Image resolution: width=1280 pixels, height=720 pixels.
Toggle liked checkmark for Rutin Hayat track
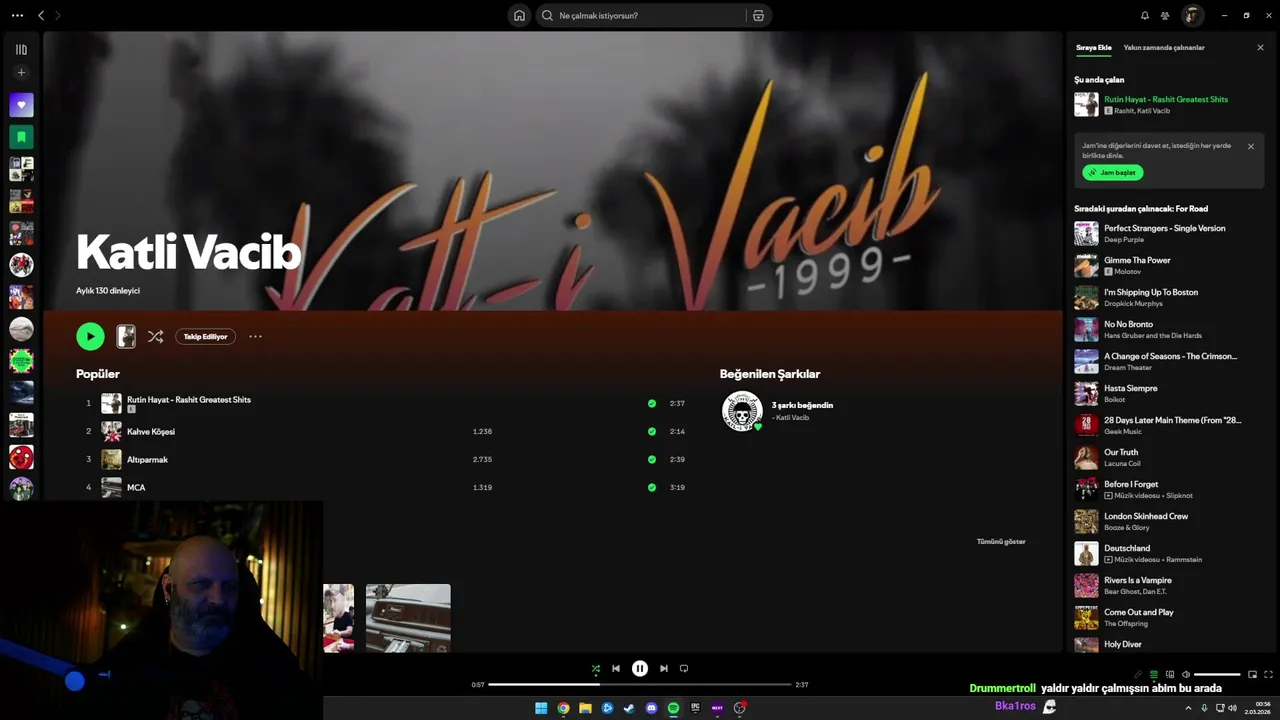(652, 403)
